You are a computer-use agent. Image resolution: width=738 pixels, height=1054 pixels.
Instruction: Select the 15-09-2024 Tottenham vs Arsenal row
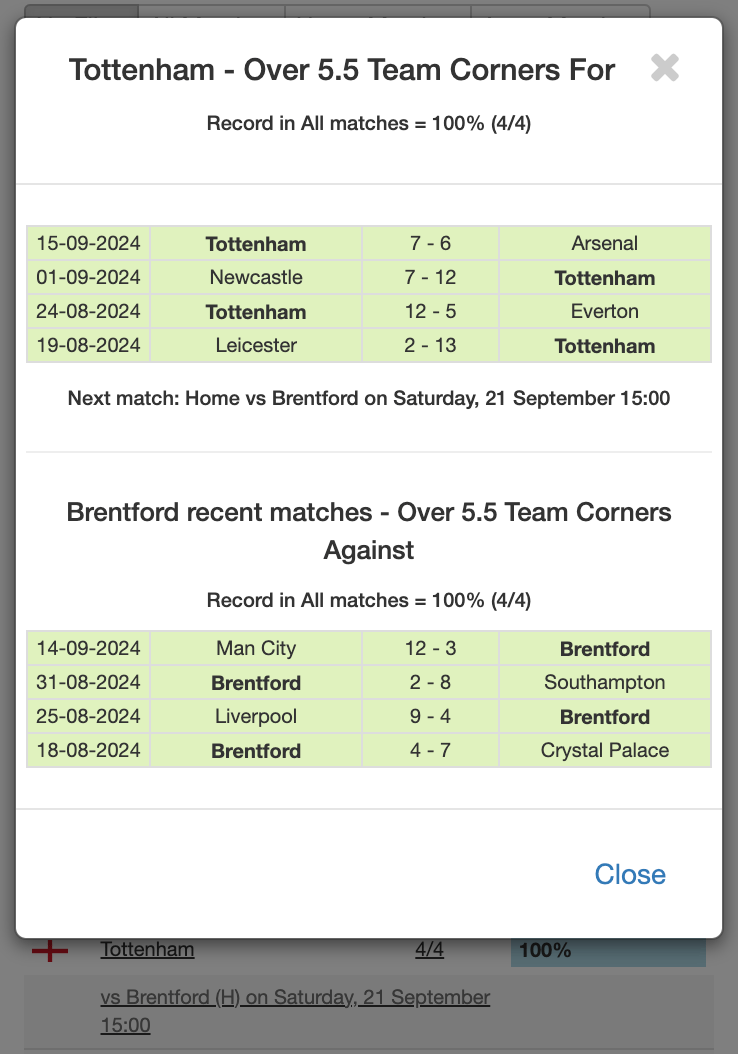coord(369,243)
